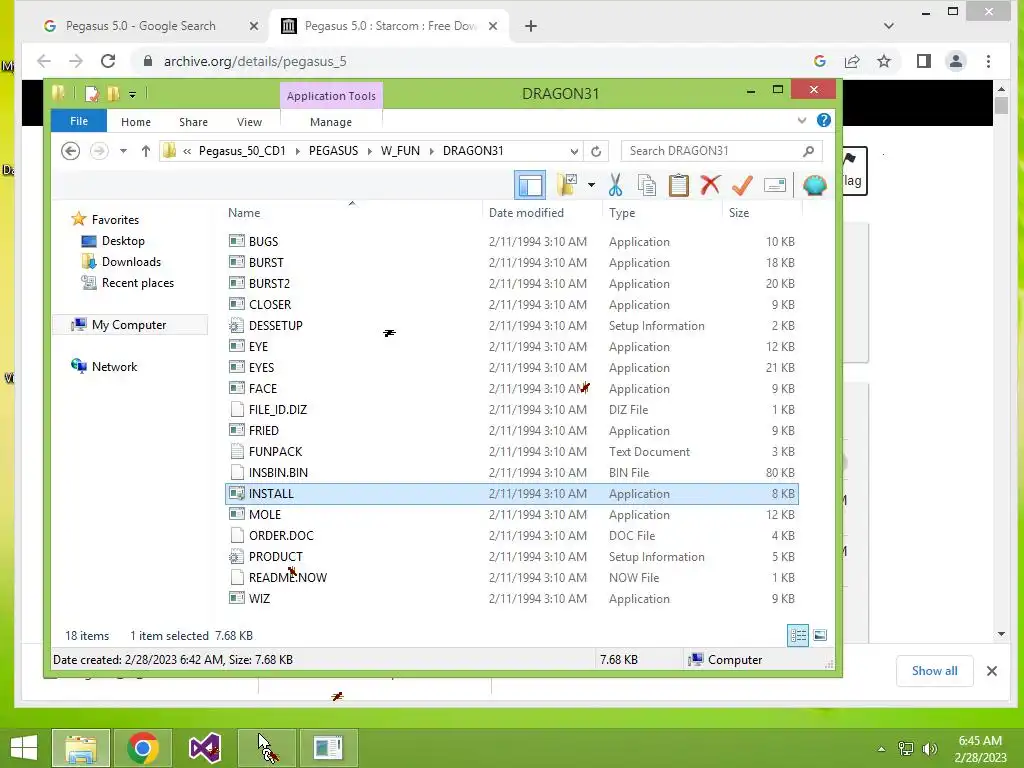Screen dimensions: 1024x768
Task: Bookmark the archive.org page with star icon
Action: [884, 61]
